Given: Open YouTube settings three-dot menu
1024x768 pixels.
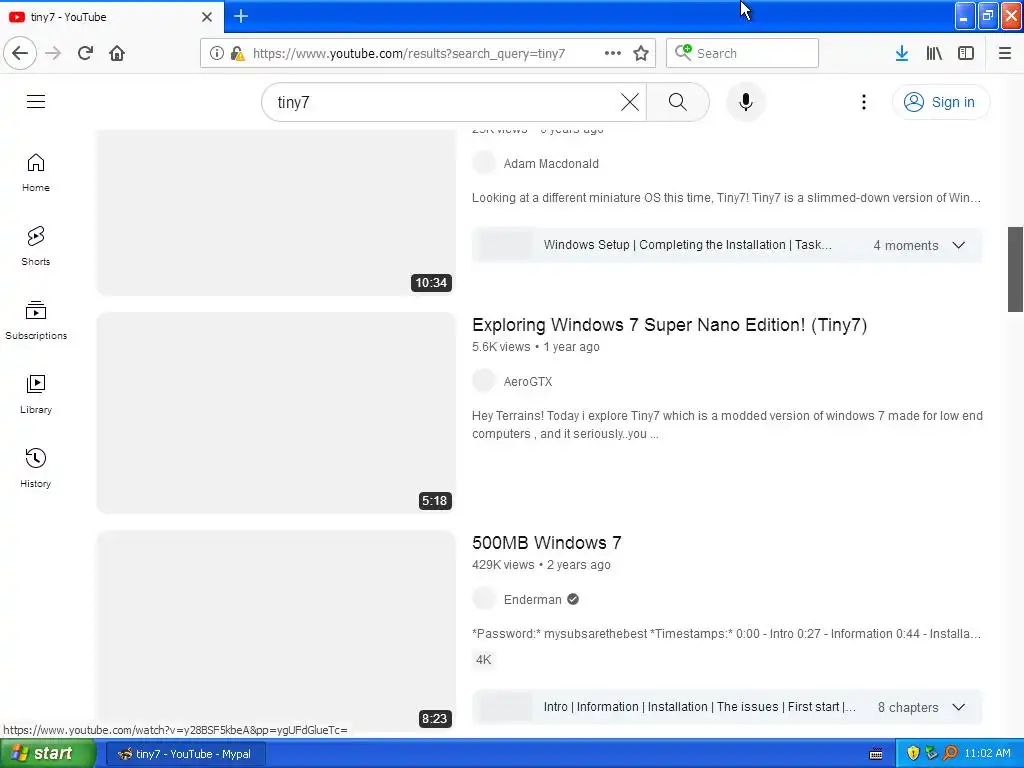Looking at the screenshot, I should click(x=863, y=102).
